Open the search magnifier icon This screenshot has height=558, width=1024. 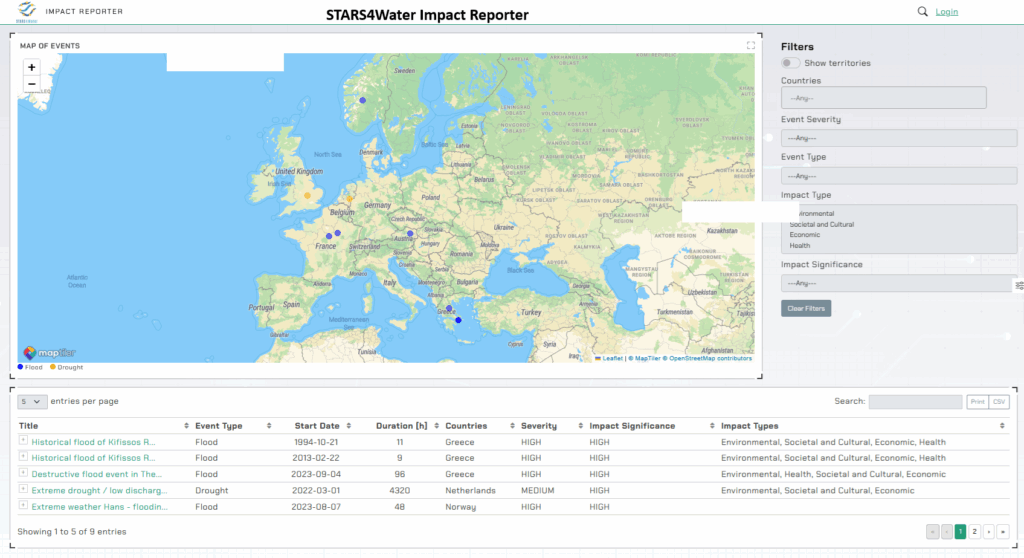point(922,12)
